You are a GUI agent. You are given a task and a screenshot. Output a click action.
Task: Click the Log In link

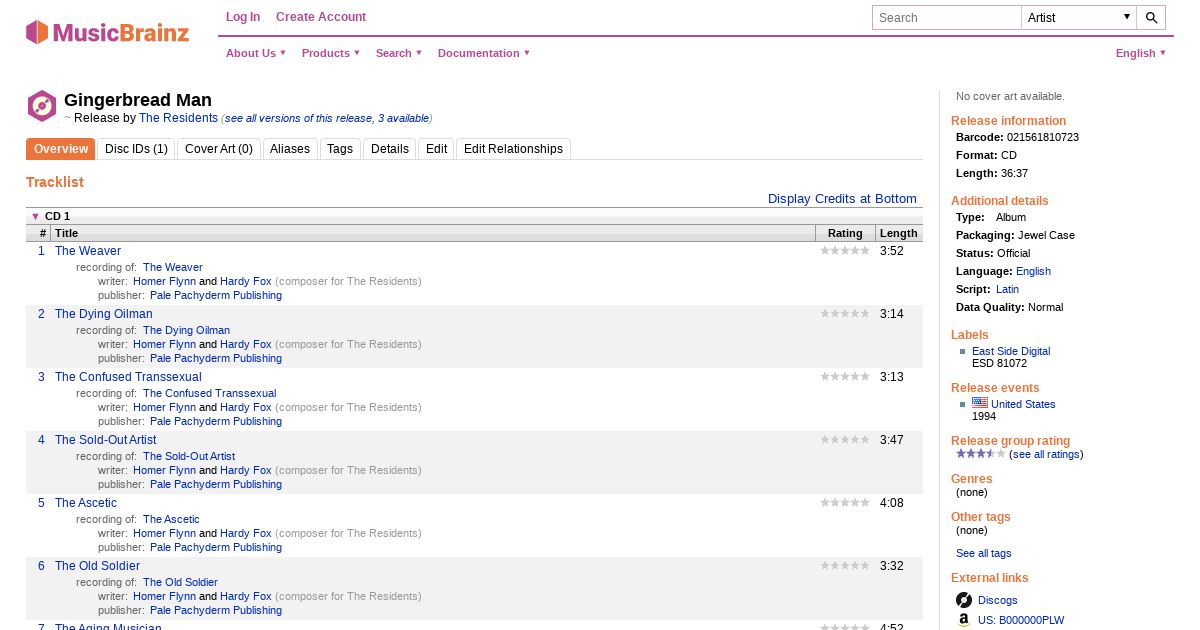pos(243,17)
